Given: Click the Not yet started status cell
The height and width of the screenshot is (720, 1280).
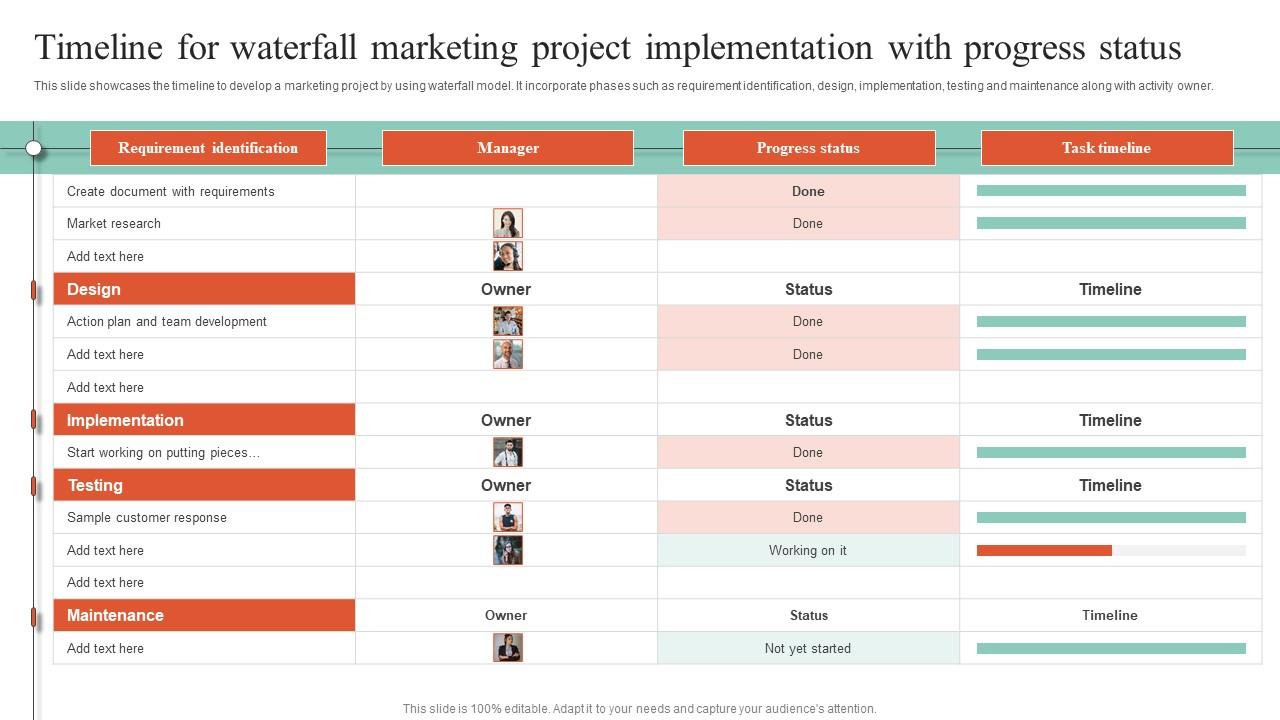Looking at the screenshot, I should 808,648.
